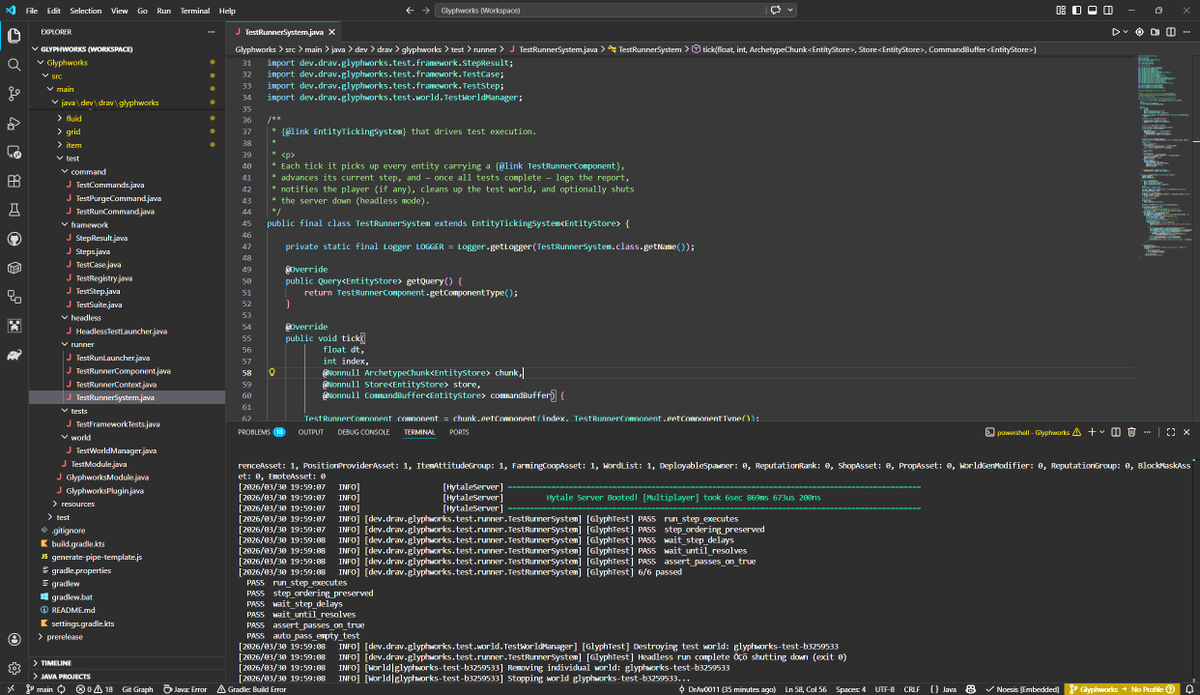
Task: Open build.gradle.kts file
Action: pyautogui.click(x=78, y=543)
